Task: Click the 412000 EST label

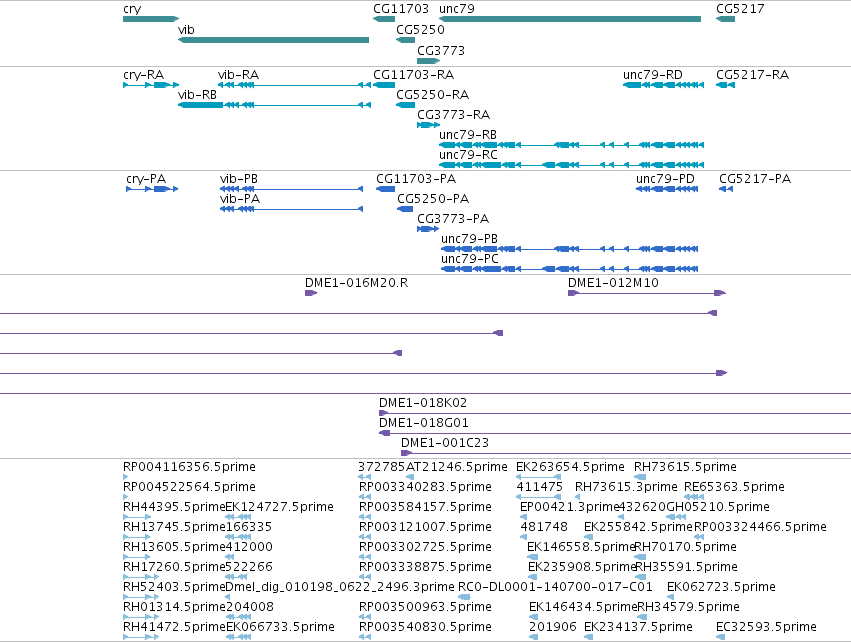Action: click(249, 547)
